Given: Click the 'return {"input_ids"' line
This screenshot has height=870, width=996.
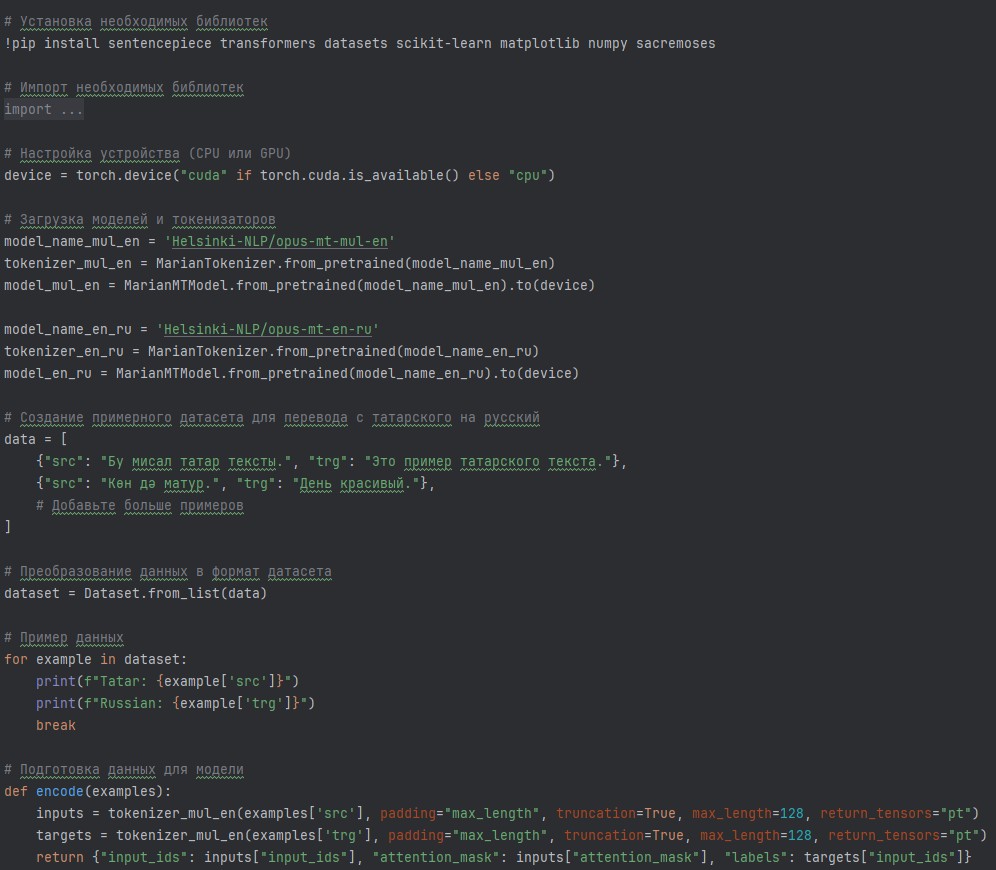Looking at the screenshot, I should 504,858.
